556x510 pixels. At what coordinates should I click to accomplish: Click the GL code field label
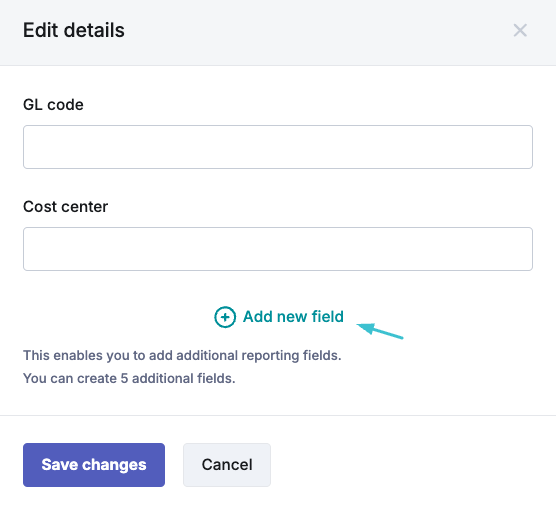[x=53, y=105]
